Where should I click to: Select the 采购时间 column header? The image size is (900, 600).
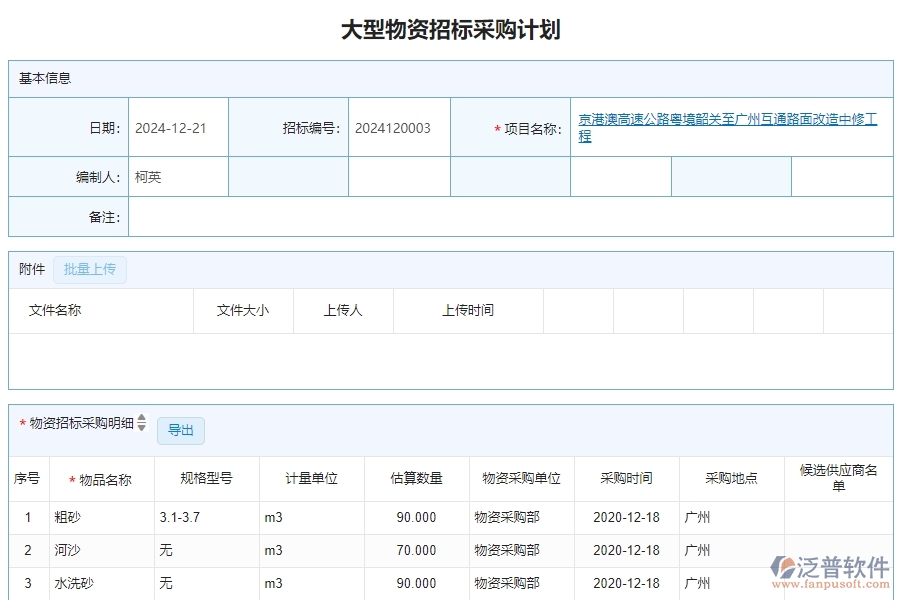[x=624, y=478]
